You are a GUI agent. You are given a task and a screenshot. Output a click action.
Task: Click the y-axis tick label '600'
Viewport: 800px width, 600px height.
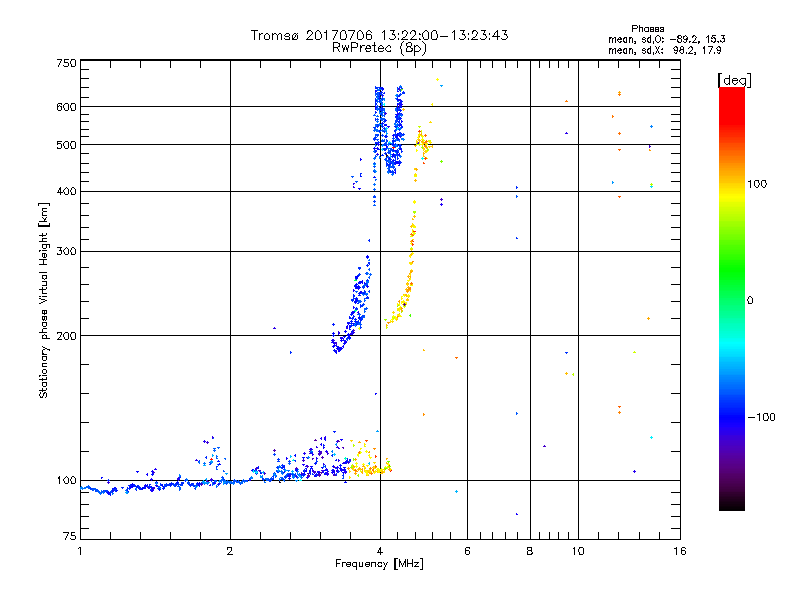point(66,107)
